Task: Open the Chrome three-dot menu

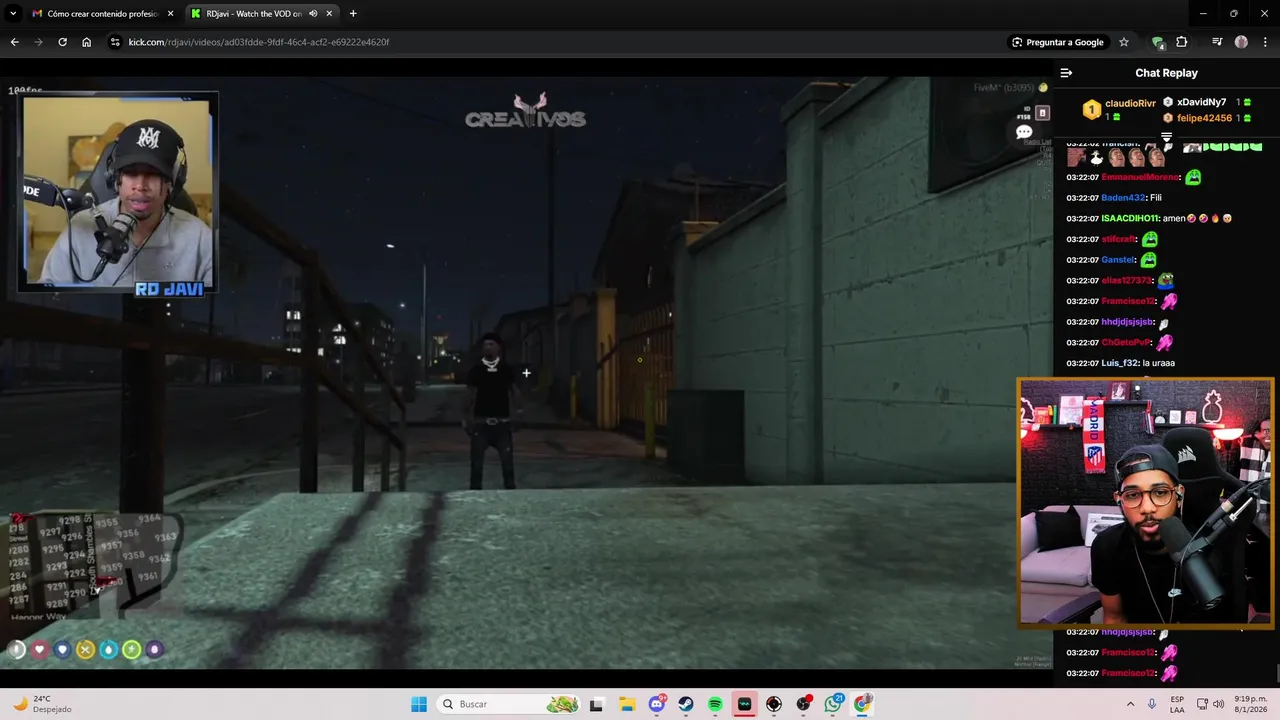Action: click(1265, 42)
